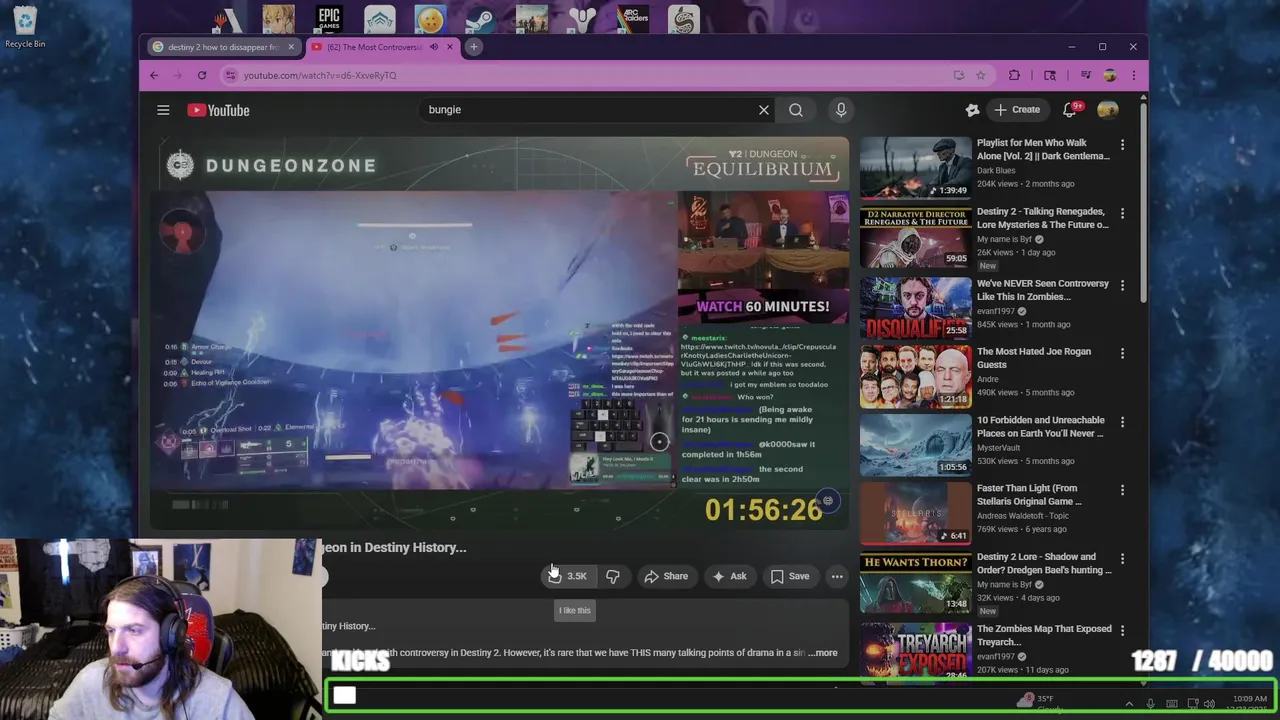Open options menu for 'Faster Than Light' video
This screenshot has height=720, width=1280.
(x=1122, y=490)
